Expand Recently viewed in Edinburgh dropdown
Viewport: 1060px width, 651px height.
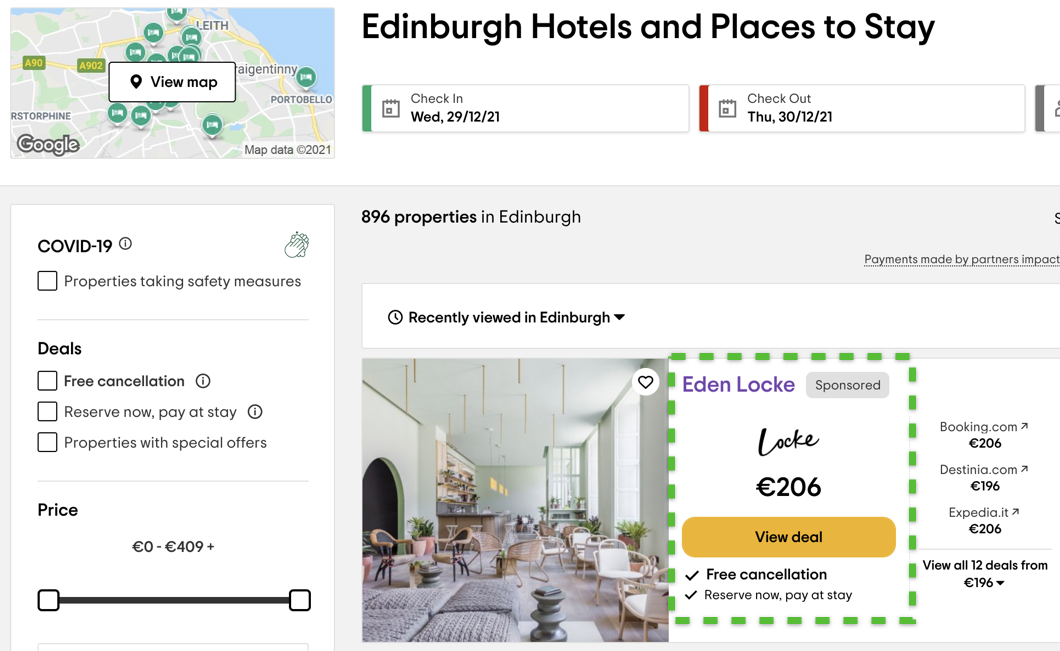pos(507,318)
